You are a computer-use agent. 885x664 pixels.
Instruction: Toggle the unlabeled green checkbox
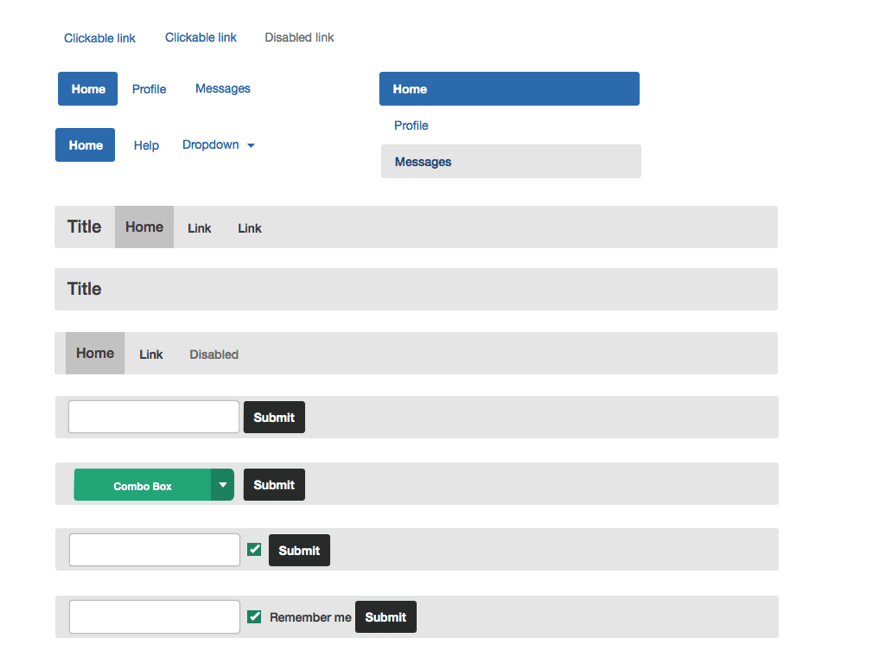pyautogui.click(x=255, y=549)
